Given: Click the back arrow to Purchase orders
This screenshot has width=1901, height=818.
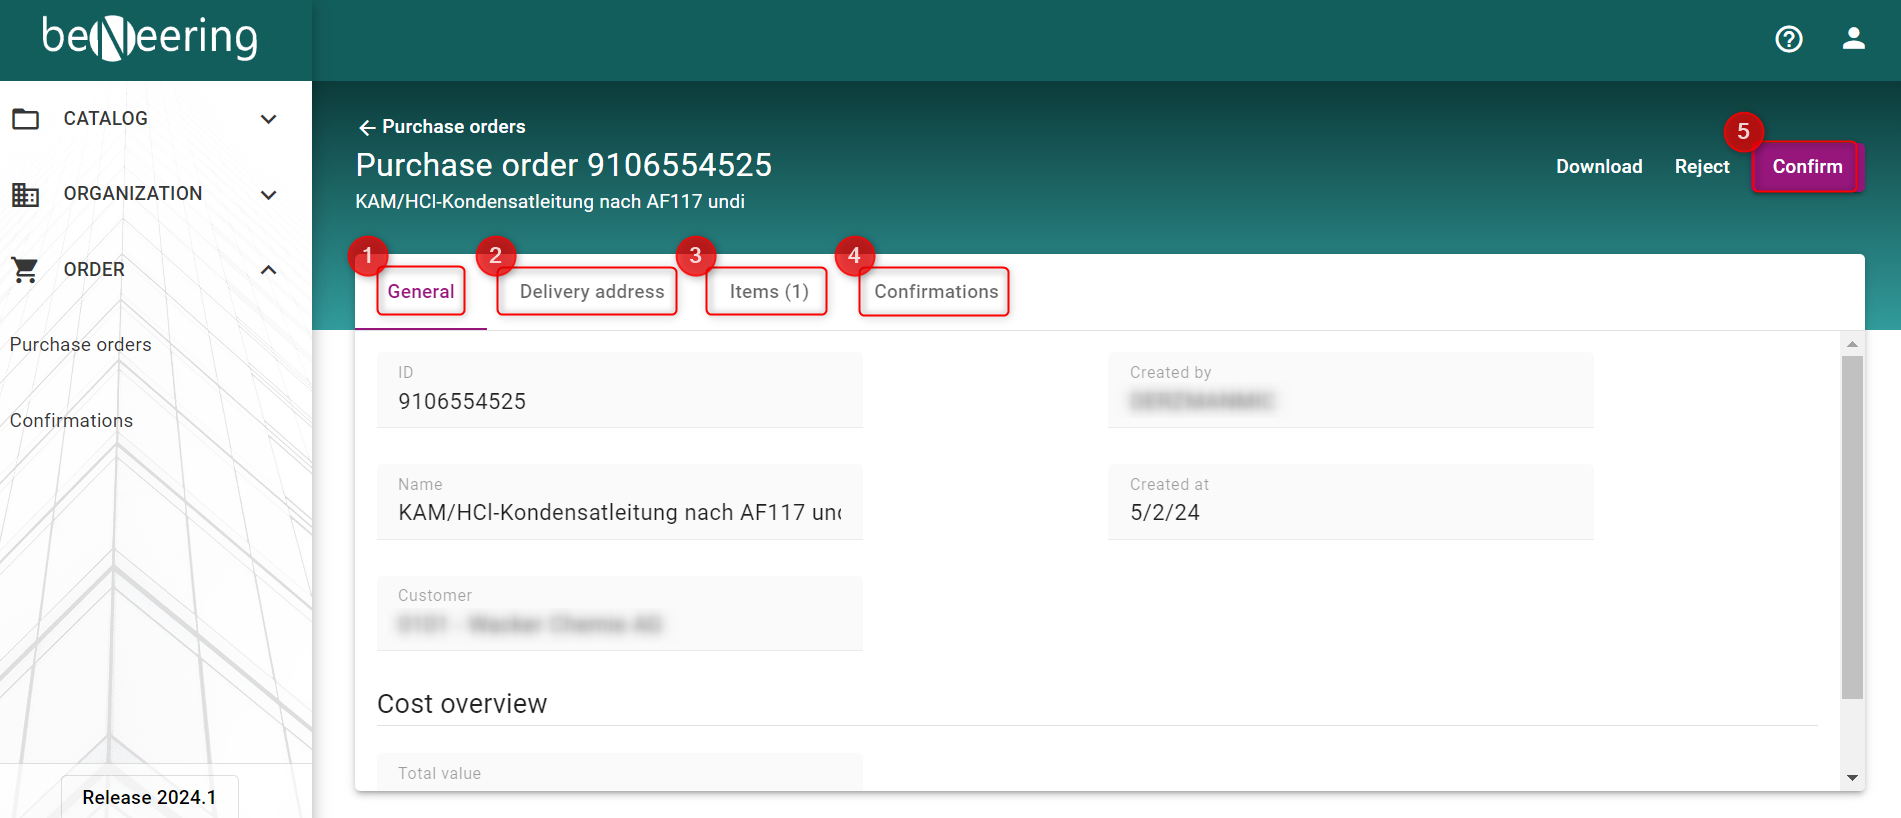Looking at the screenshot, I should coord(367,127).
